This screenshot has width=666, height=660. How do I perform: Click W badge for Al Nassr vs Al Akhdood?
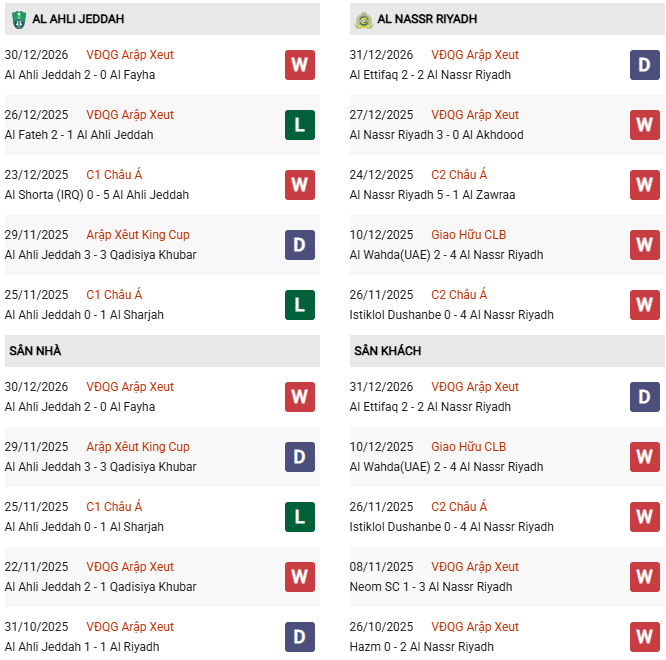click(644, 125)
